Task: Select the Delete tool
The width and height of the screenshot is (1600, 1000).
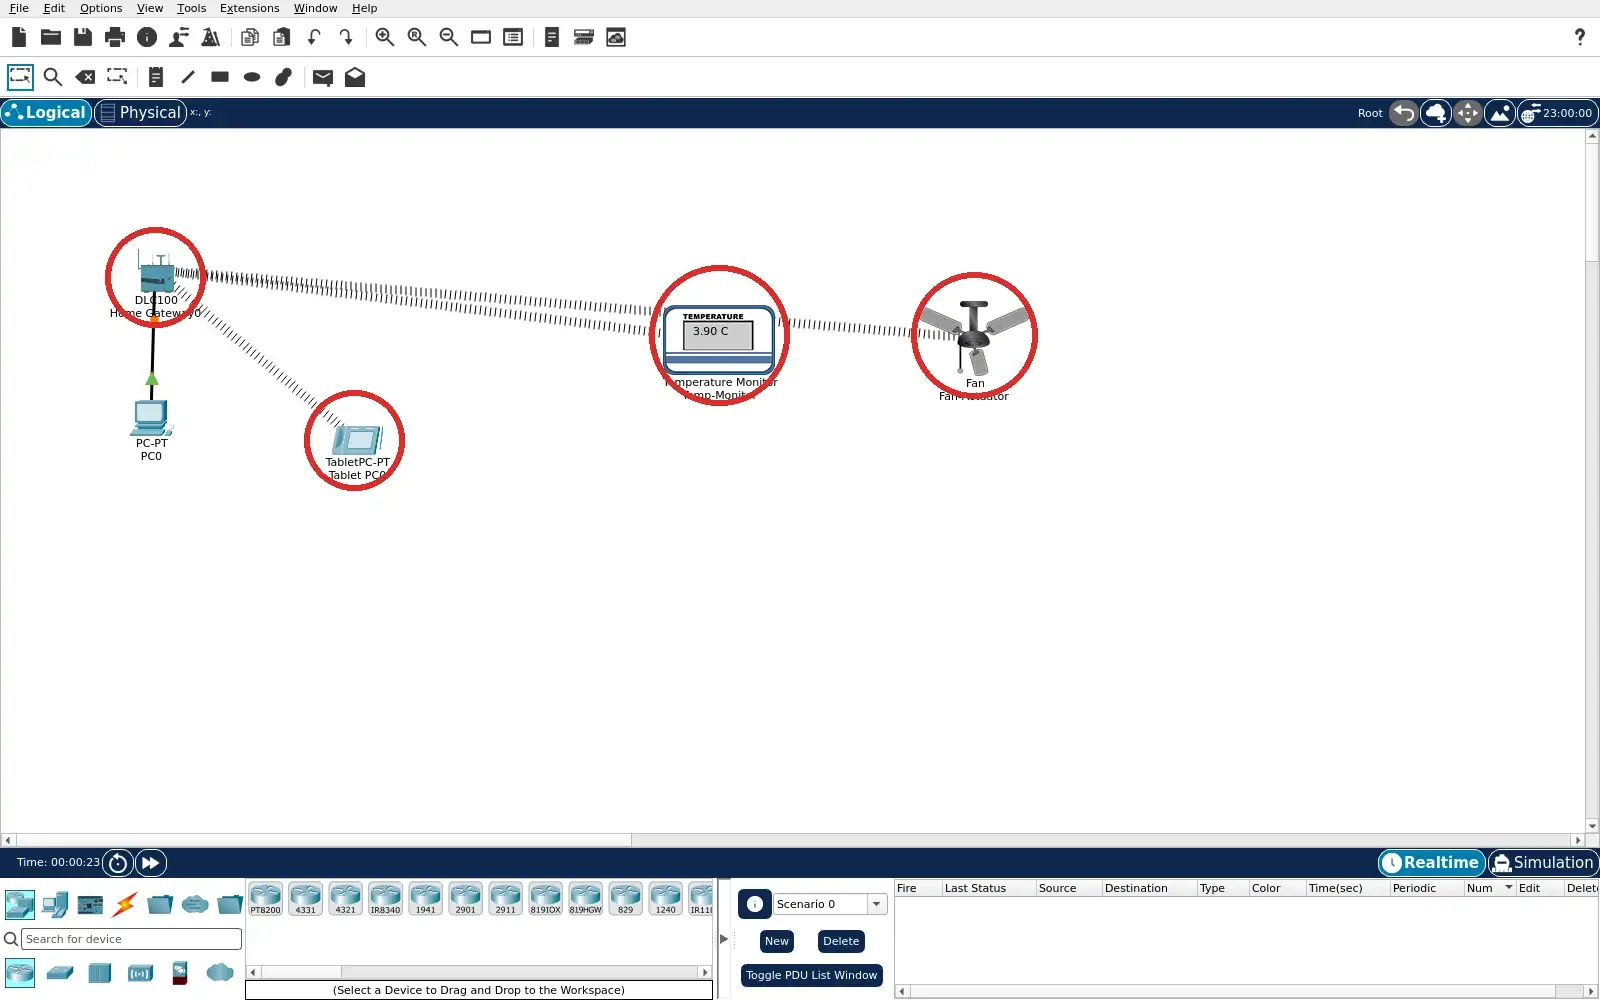Action: pos(86,77)
